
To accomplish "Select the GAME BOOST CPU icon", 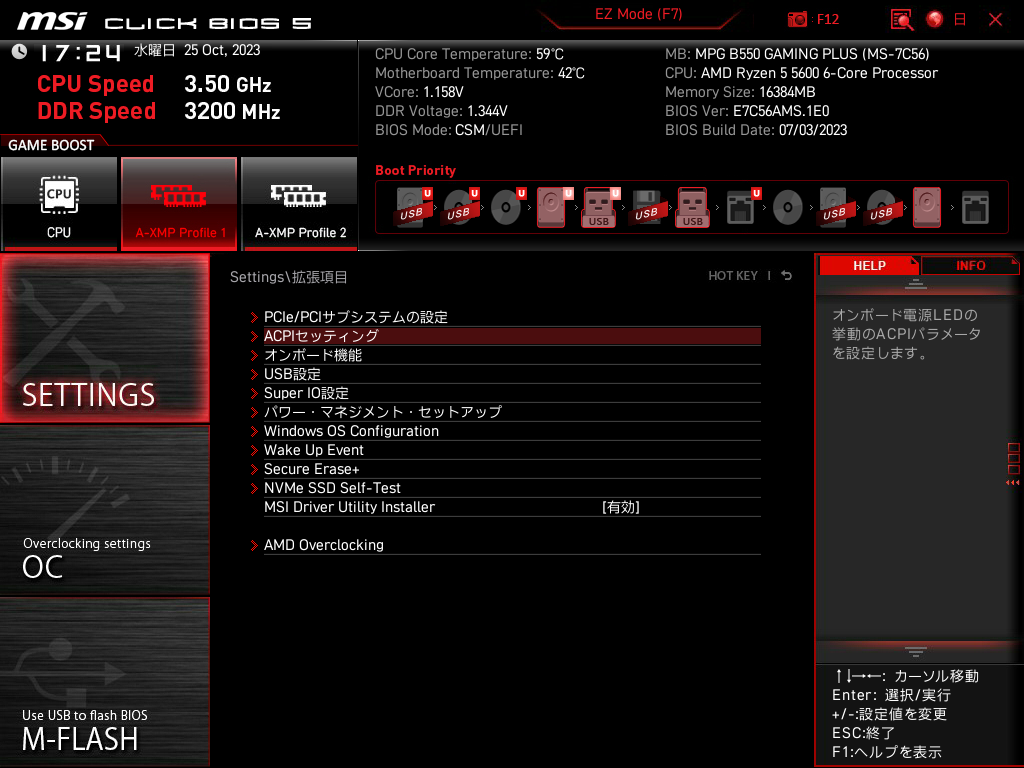I will click(x=59, y=203).
